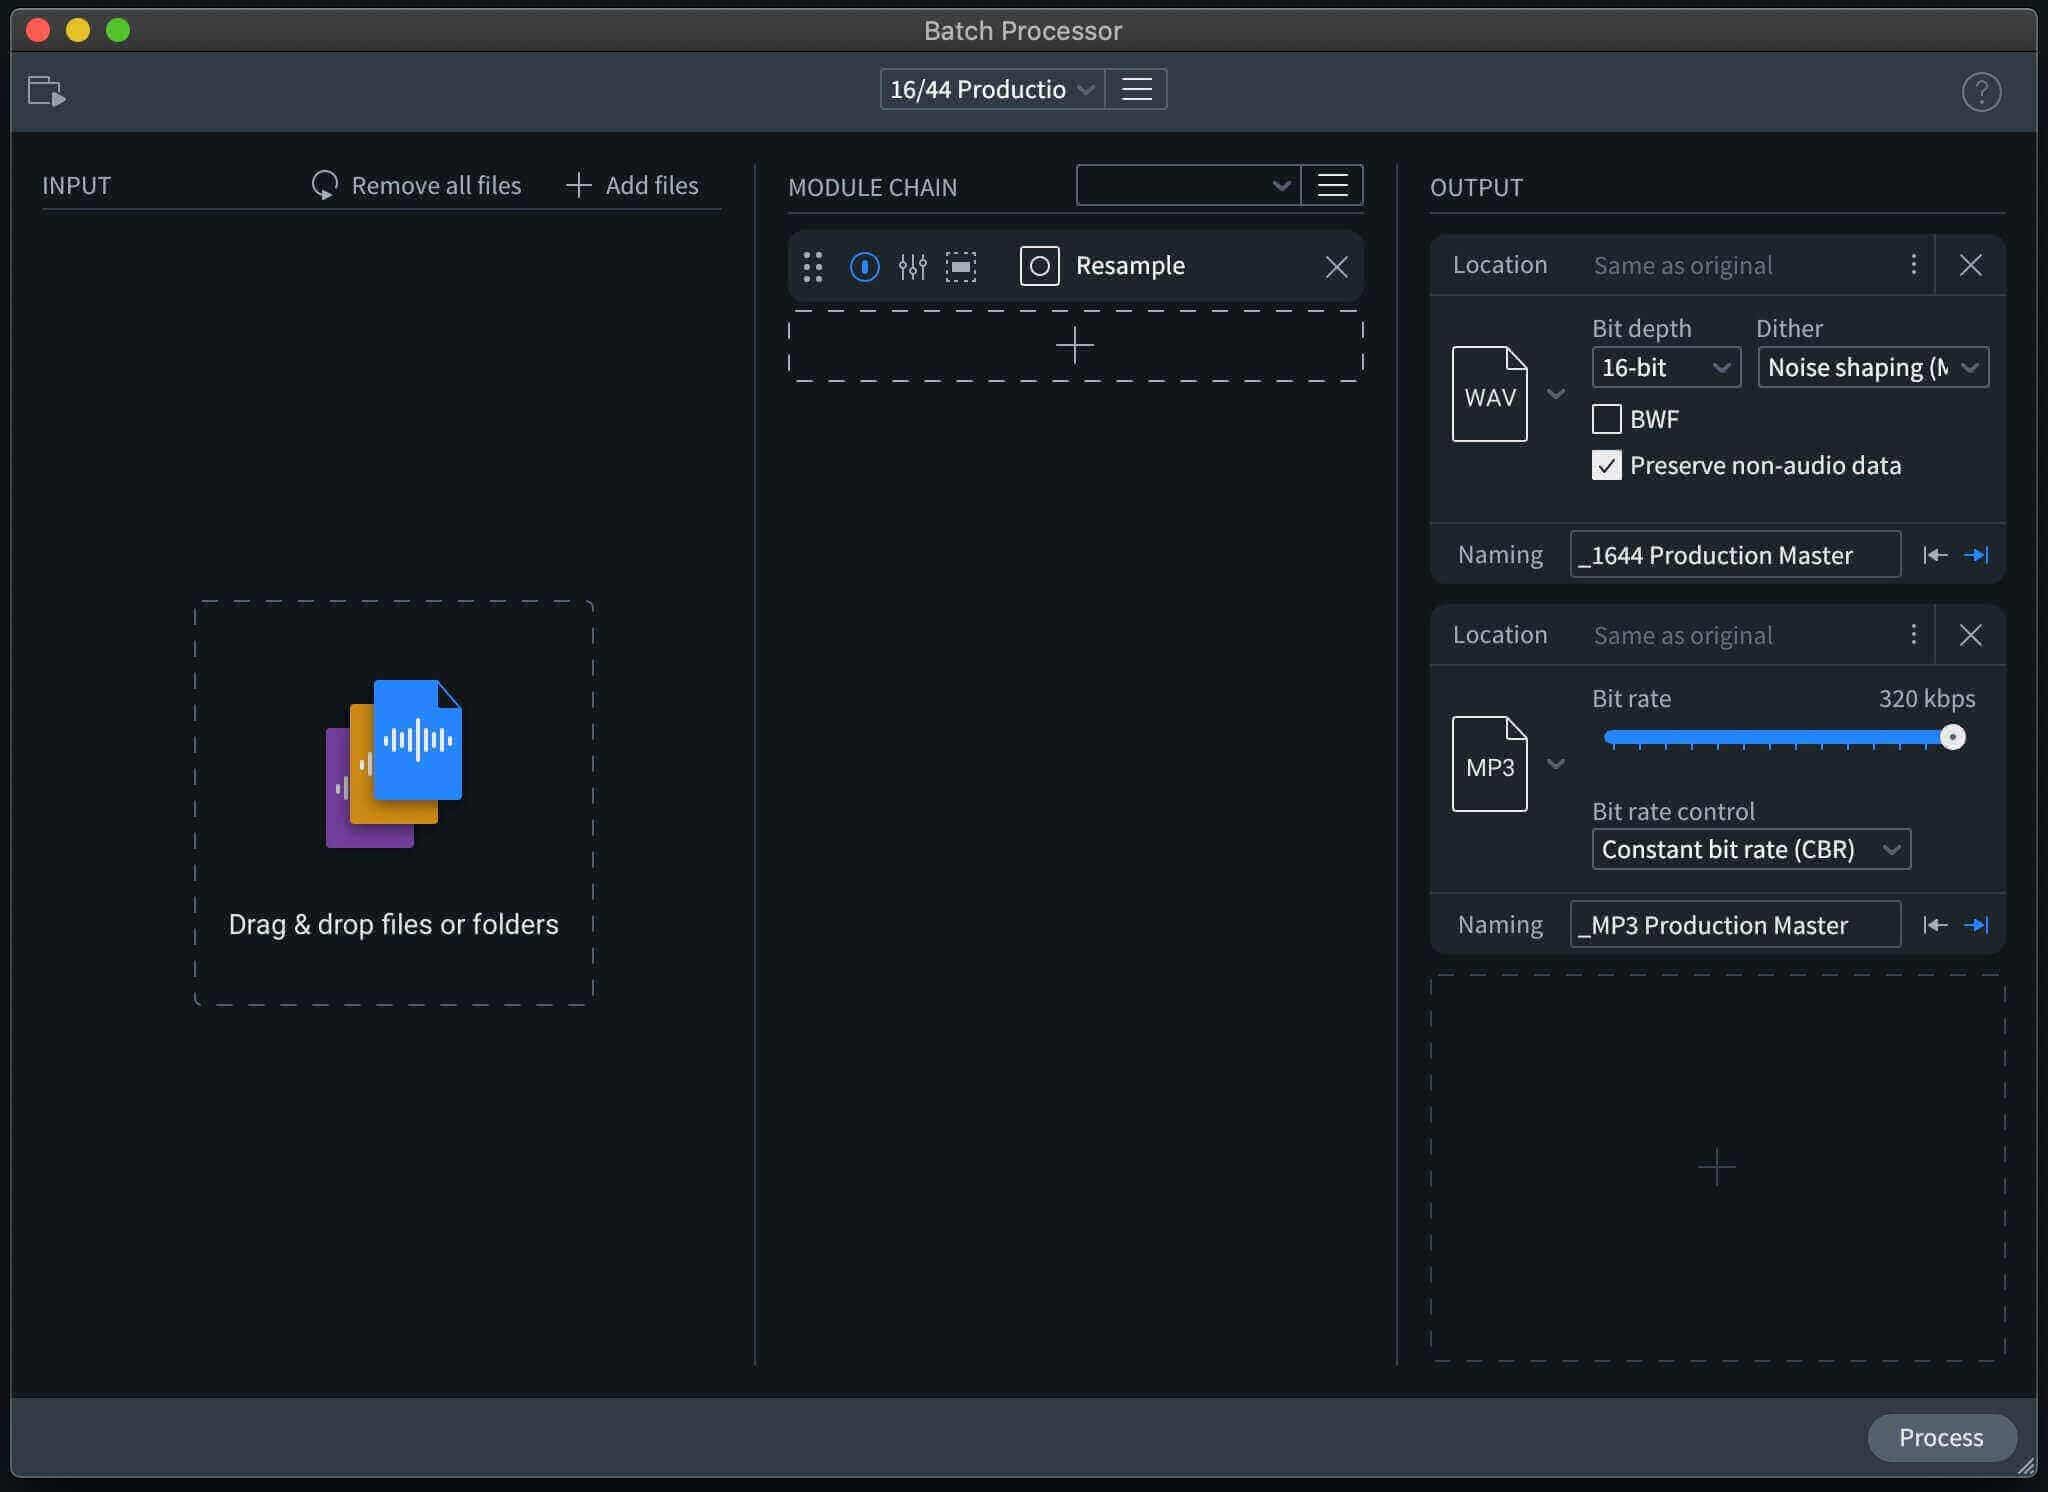
Task: Open Resample module settings sliders icon
Action: pos(912,266)
